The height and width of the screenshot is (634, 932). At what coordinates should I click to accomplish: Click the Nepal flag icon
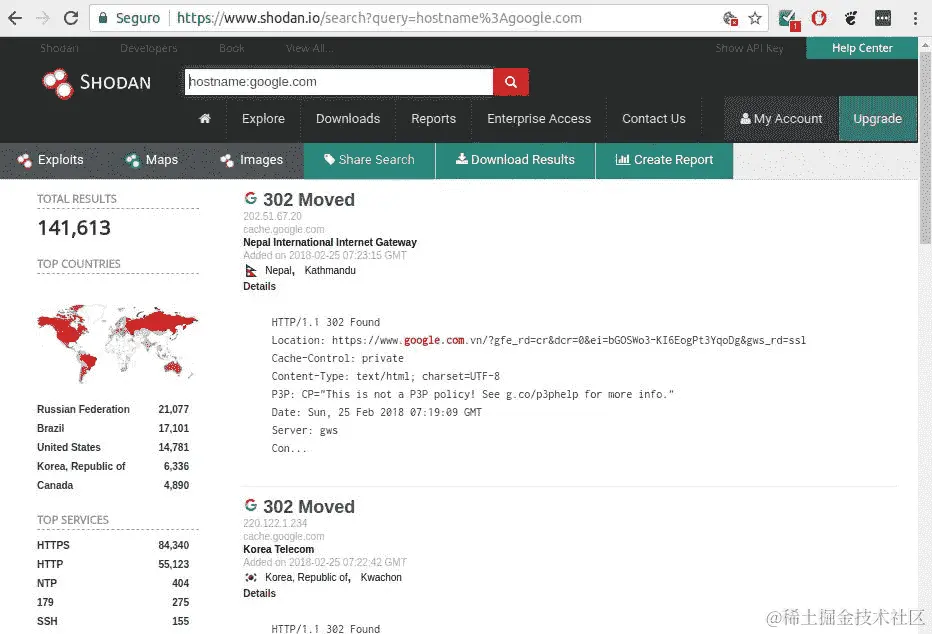pyautogui.click(x=251, y=271)
